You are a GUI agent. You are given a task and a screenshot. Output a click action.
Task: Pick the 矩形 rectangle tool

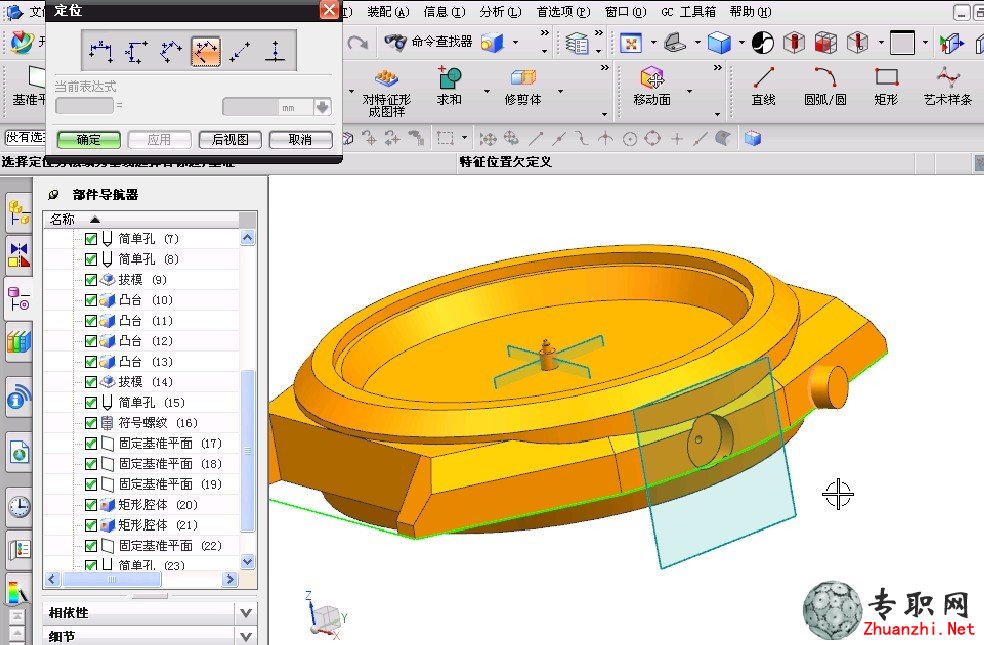tap(886, 87)
